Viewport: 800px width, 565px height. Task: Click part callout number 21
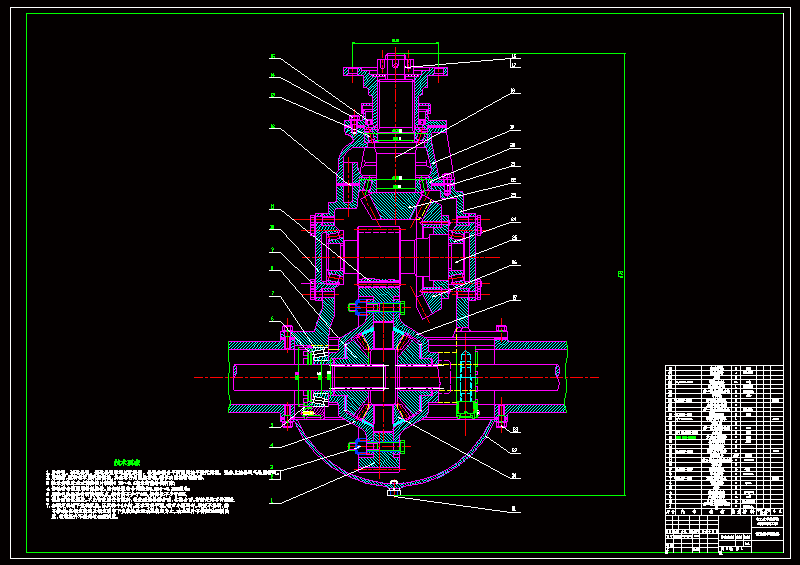pos(514,164)
